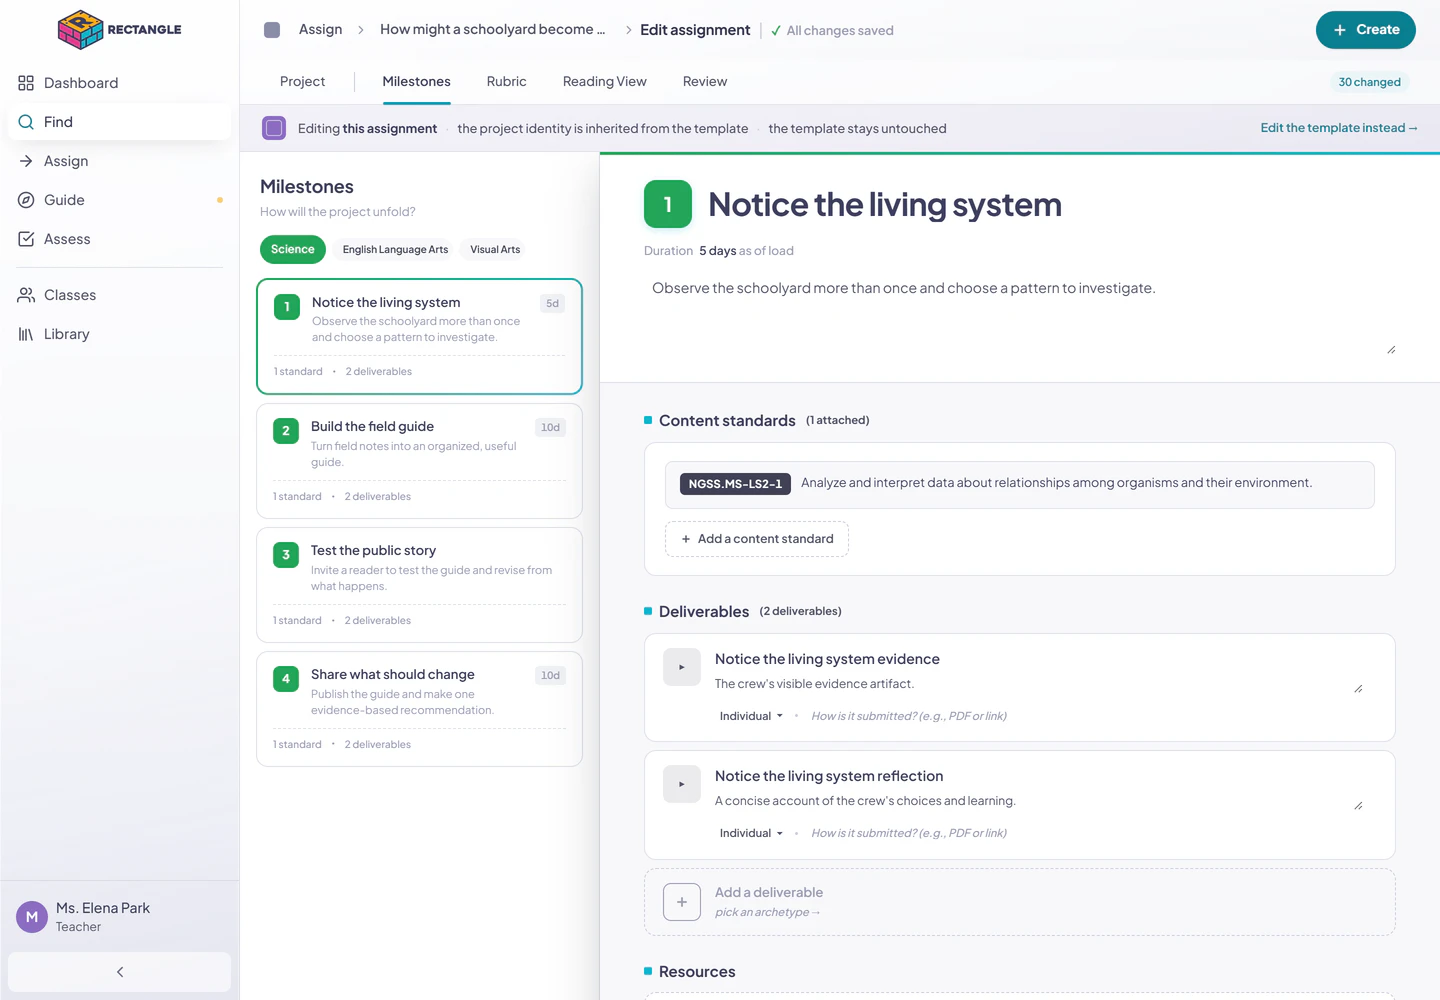Expand Notice the living system reflection deliverable

coord(682,784)
